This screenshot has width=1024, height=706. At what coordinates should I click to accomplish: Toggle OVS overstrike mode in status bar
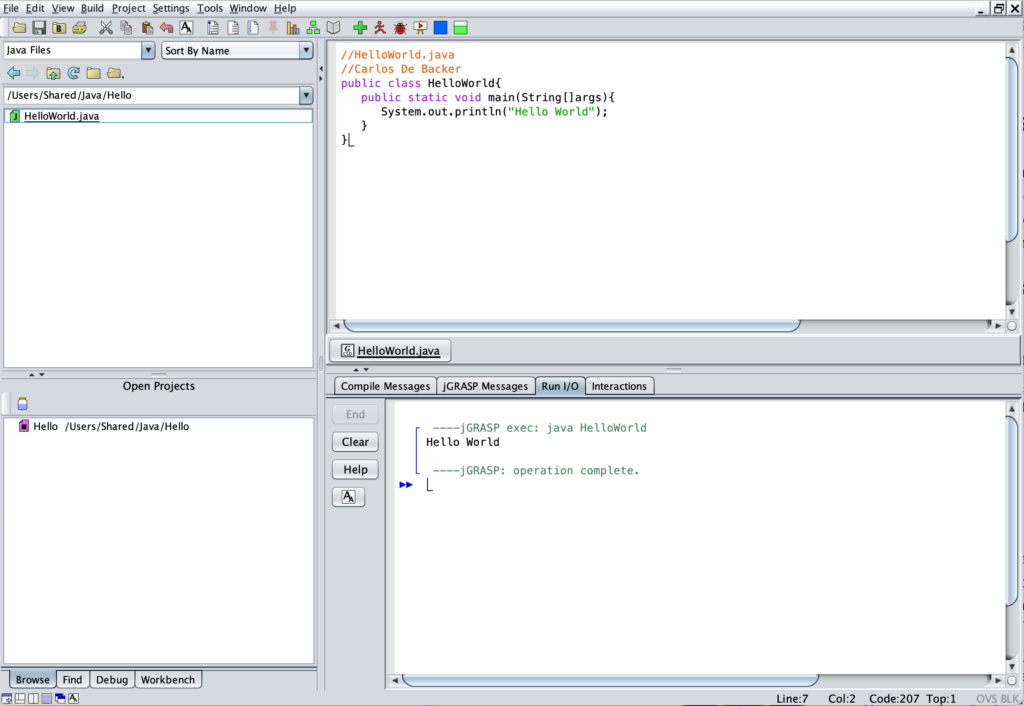pyautogui.click(x=986, y=699)
